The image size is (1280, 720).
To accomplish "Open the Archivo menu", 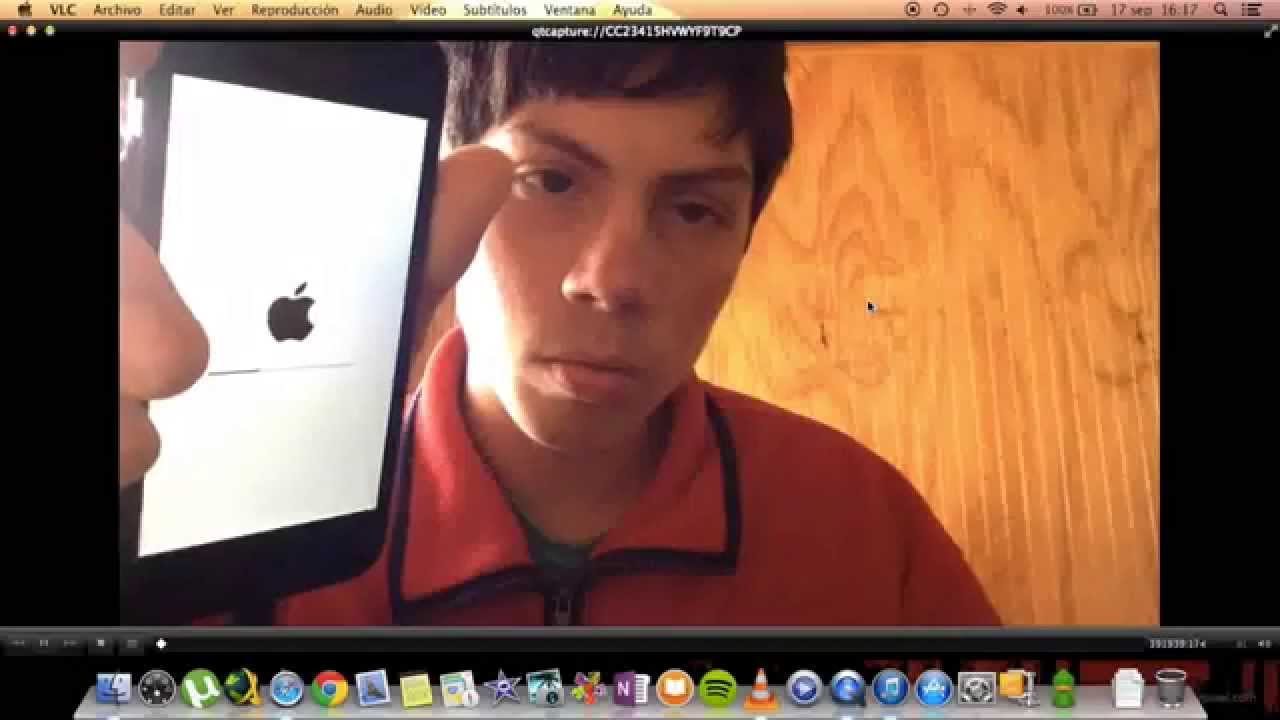I will (x=116, y=10).
